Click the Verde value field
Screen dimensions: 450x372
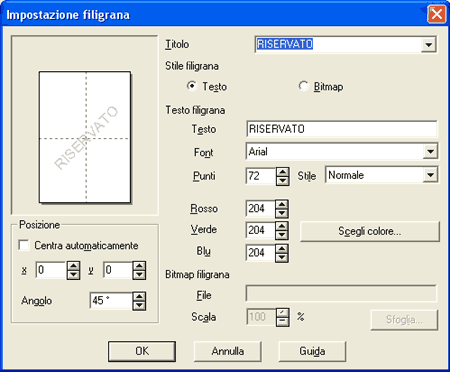point(261,230)
